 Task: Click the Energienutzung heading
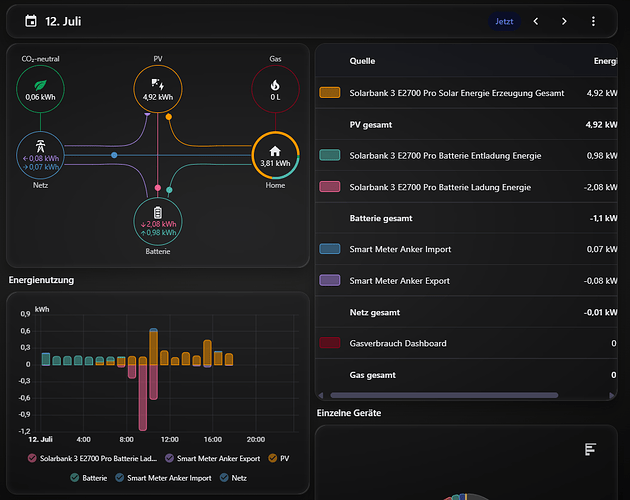[41, 280]
